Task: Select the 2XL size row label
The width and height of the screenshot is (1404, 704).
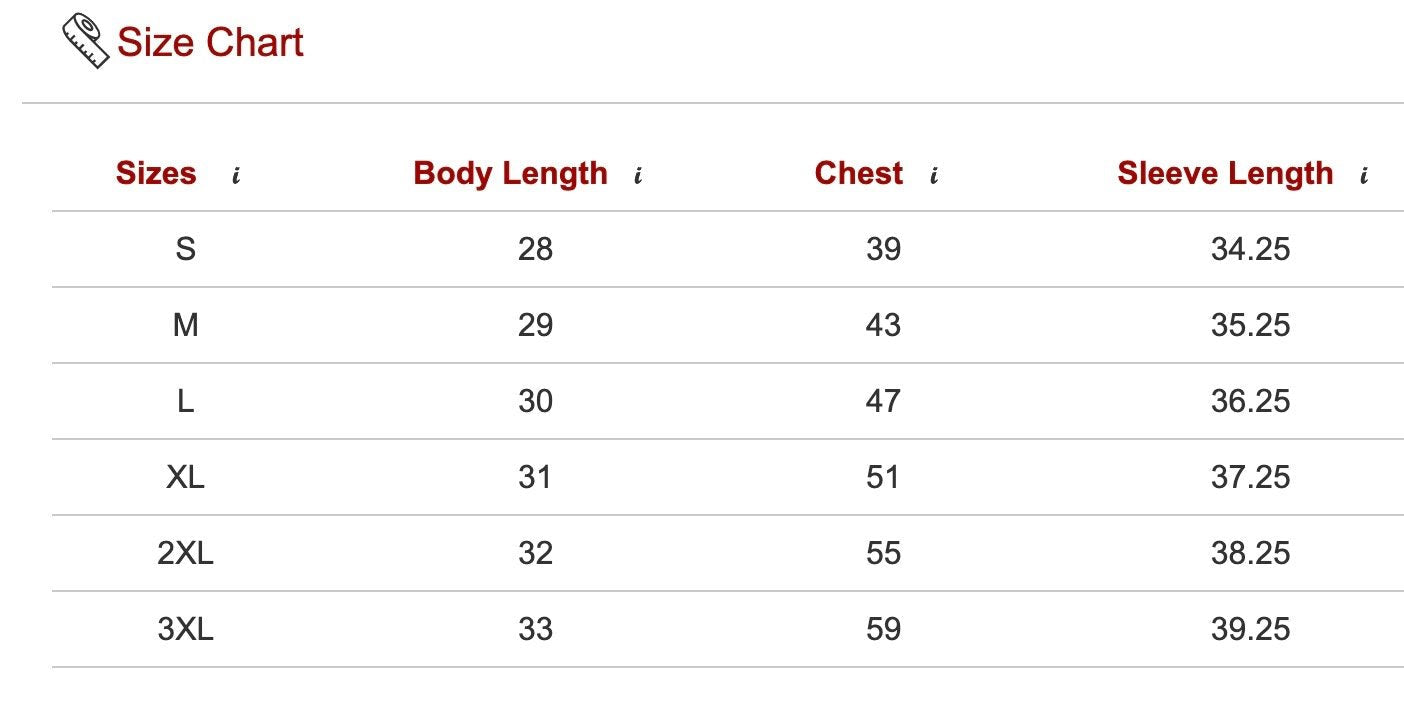Action: [185, 553]
